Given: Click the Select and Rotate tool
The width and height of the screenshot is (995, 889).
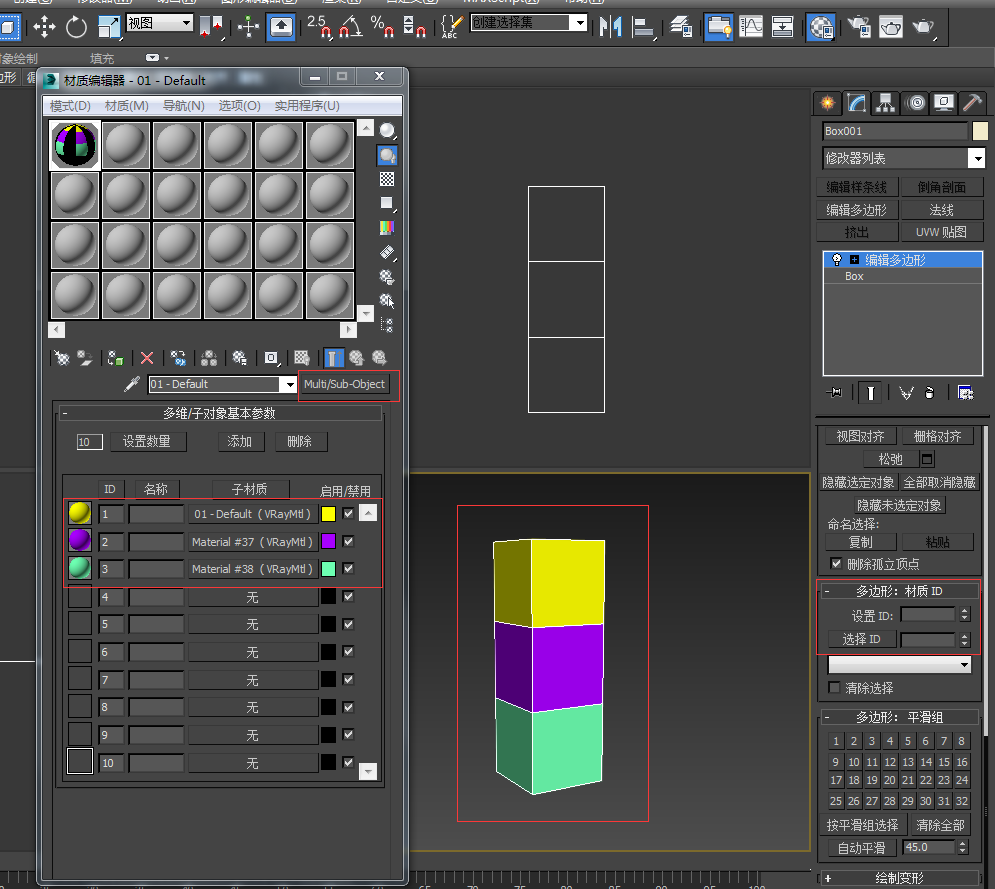Looking at the screenshot, I should click(x=76, y=27).
